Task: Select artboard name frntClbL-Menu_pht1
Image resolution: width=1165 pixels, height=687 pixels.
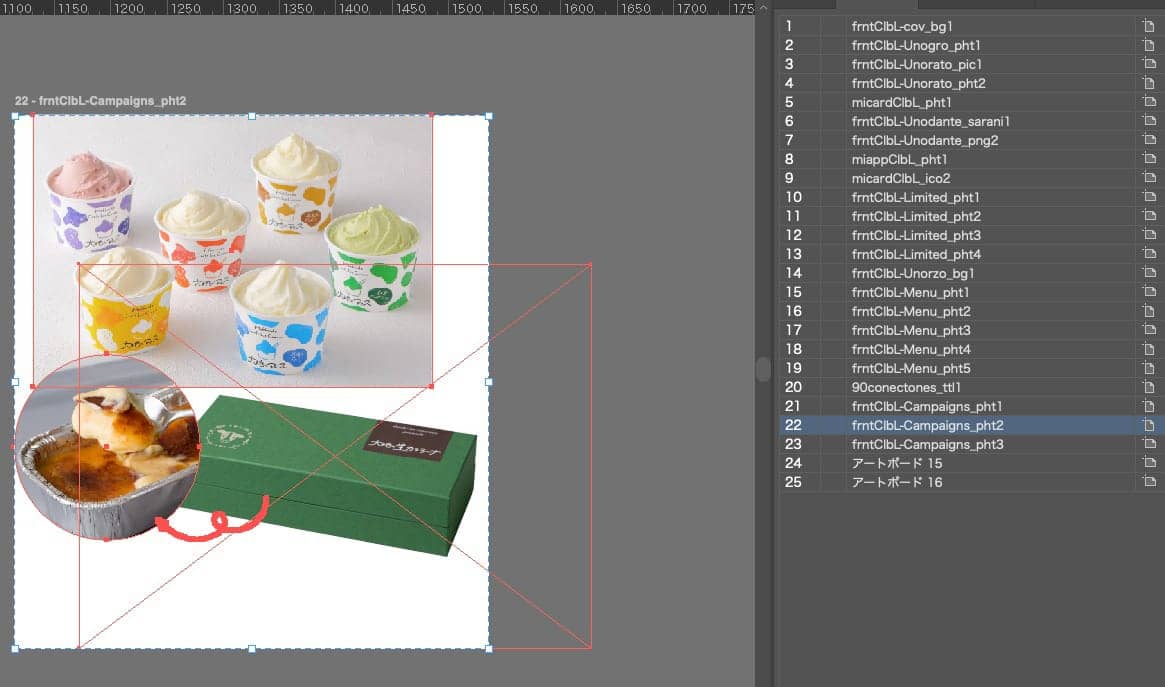Action: tap(910, 292)
